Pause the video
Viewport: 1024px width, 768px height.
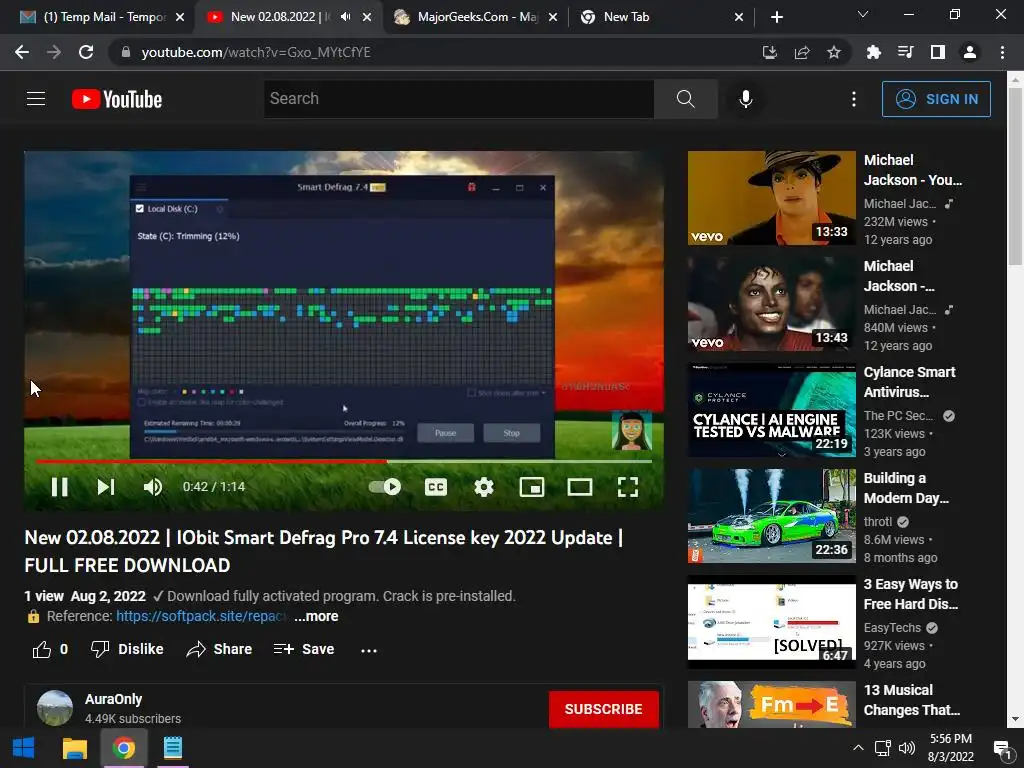pyautogui.click(x=59, y=487)
